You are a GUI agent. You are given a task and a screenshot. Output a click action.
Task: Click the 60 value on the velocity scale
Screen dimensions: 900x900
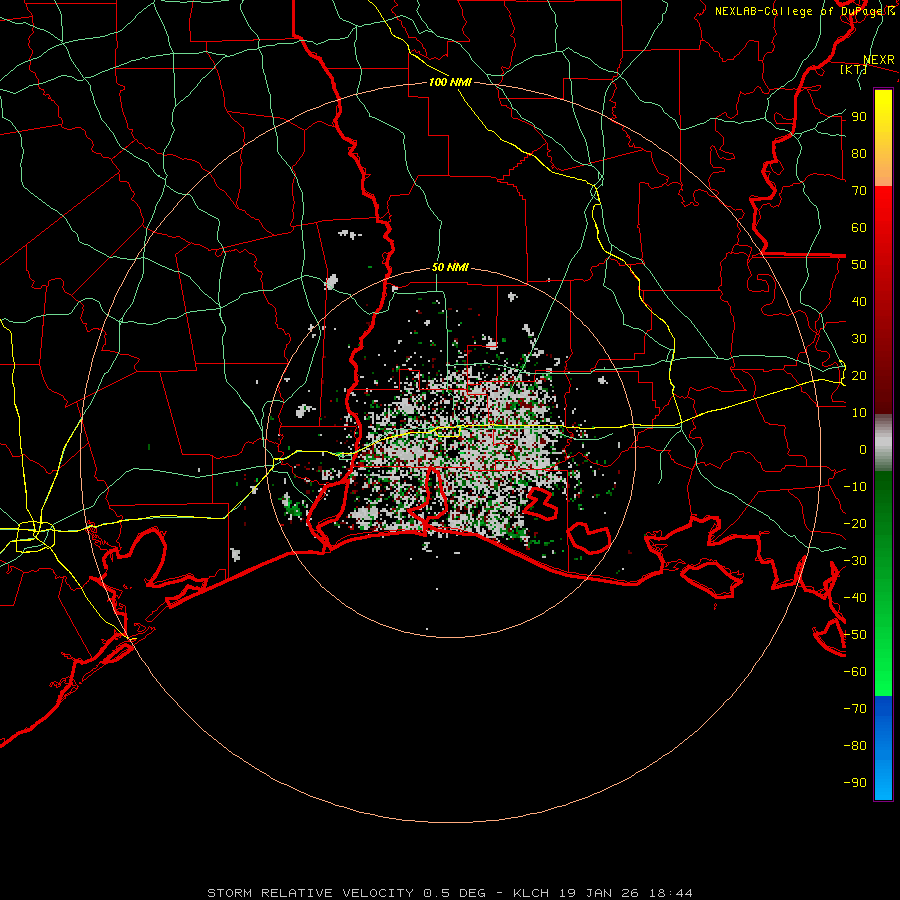pos(859,227)
